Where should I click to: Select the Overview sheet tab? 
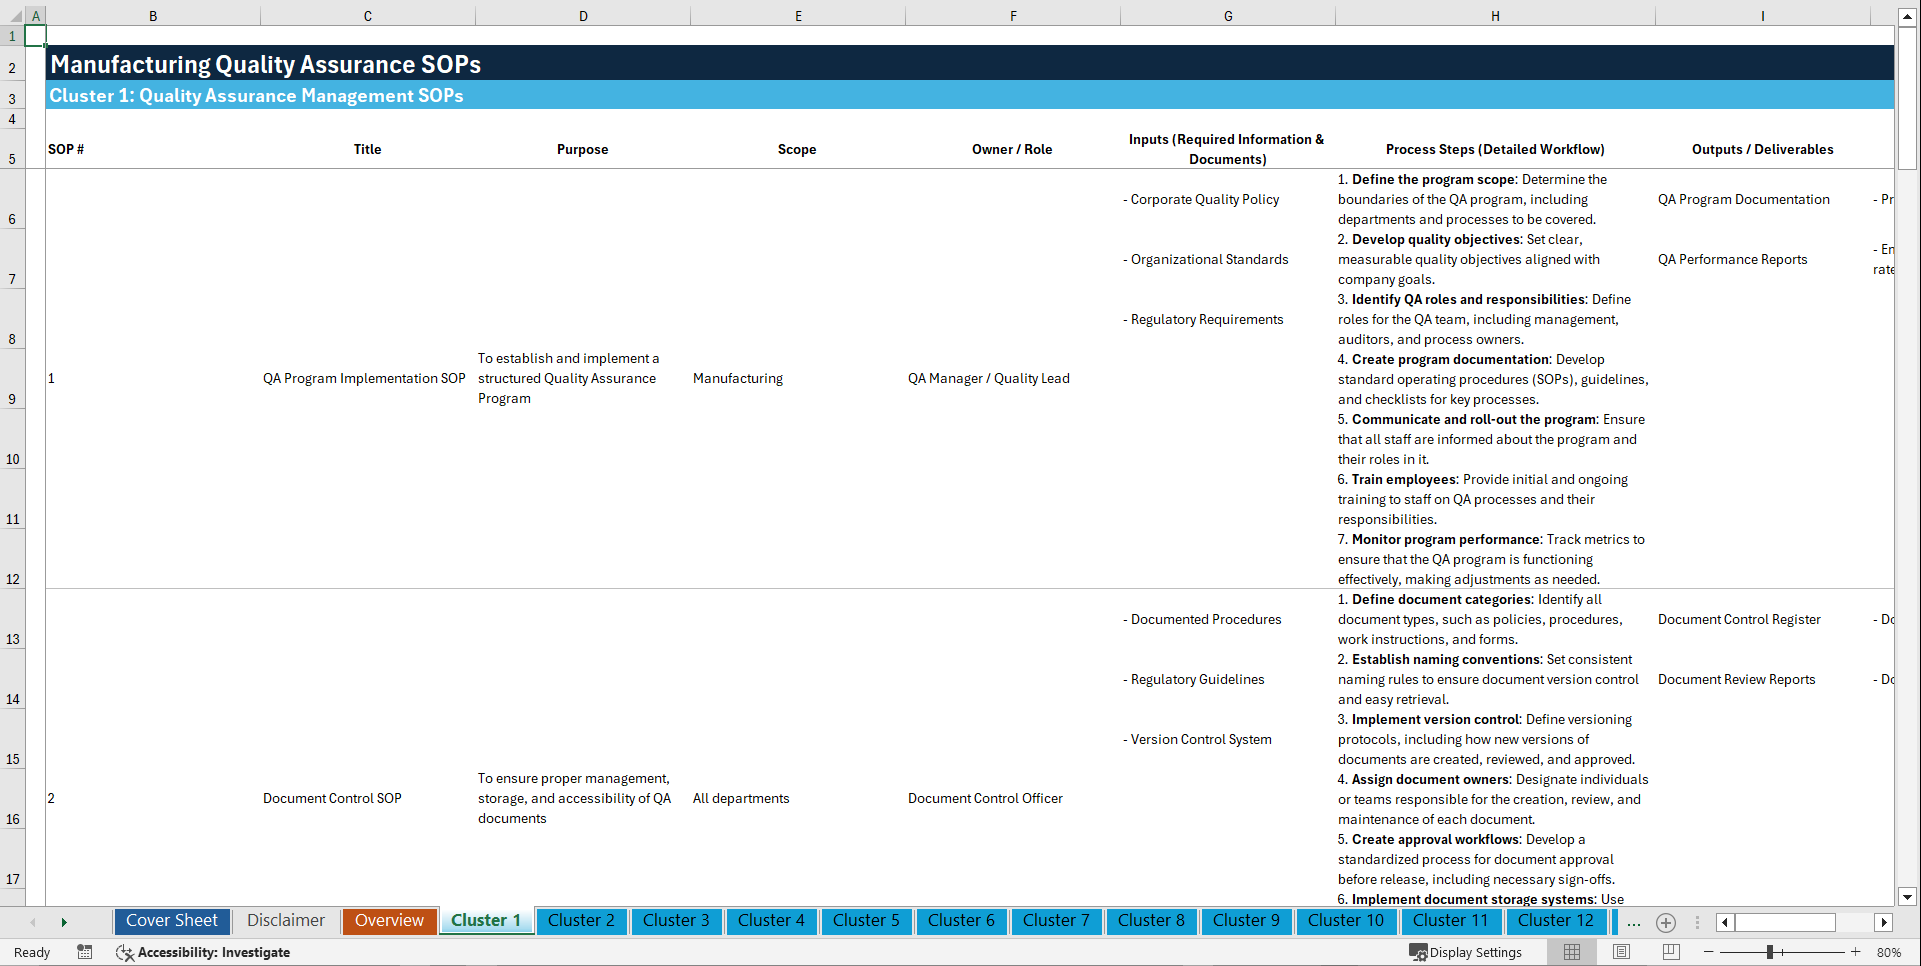coord(389,921)
